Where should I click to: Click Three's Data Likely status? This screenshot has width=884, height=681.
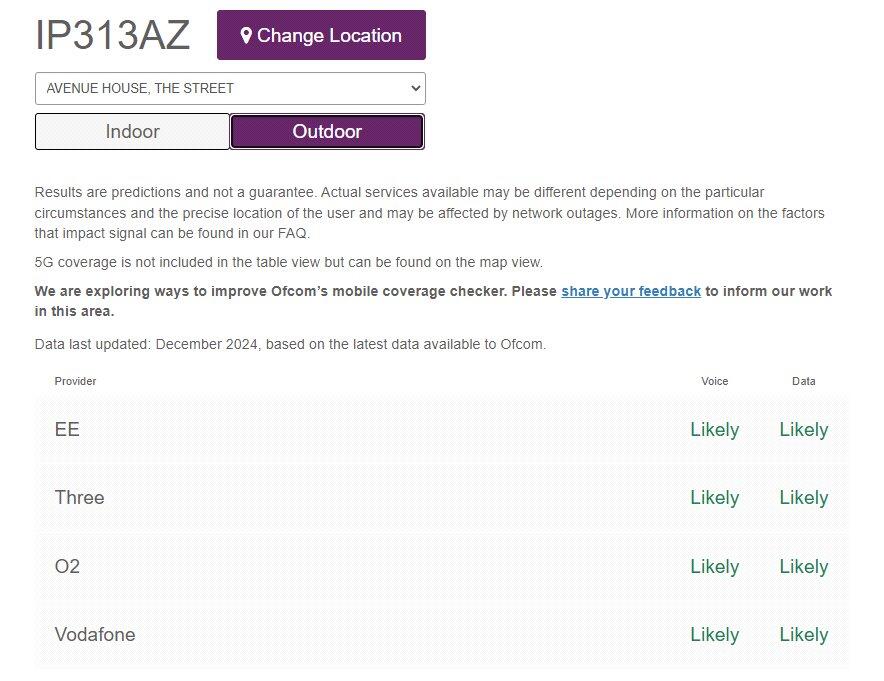pyautogui.click(x=804, y=498)
